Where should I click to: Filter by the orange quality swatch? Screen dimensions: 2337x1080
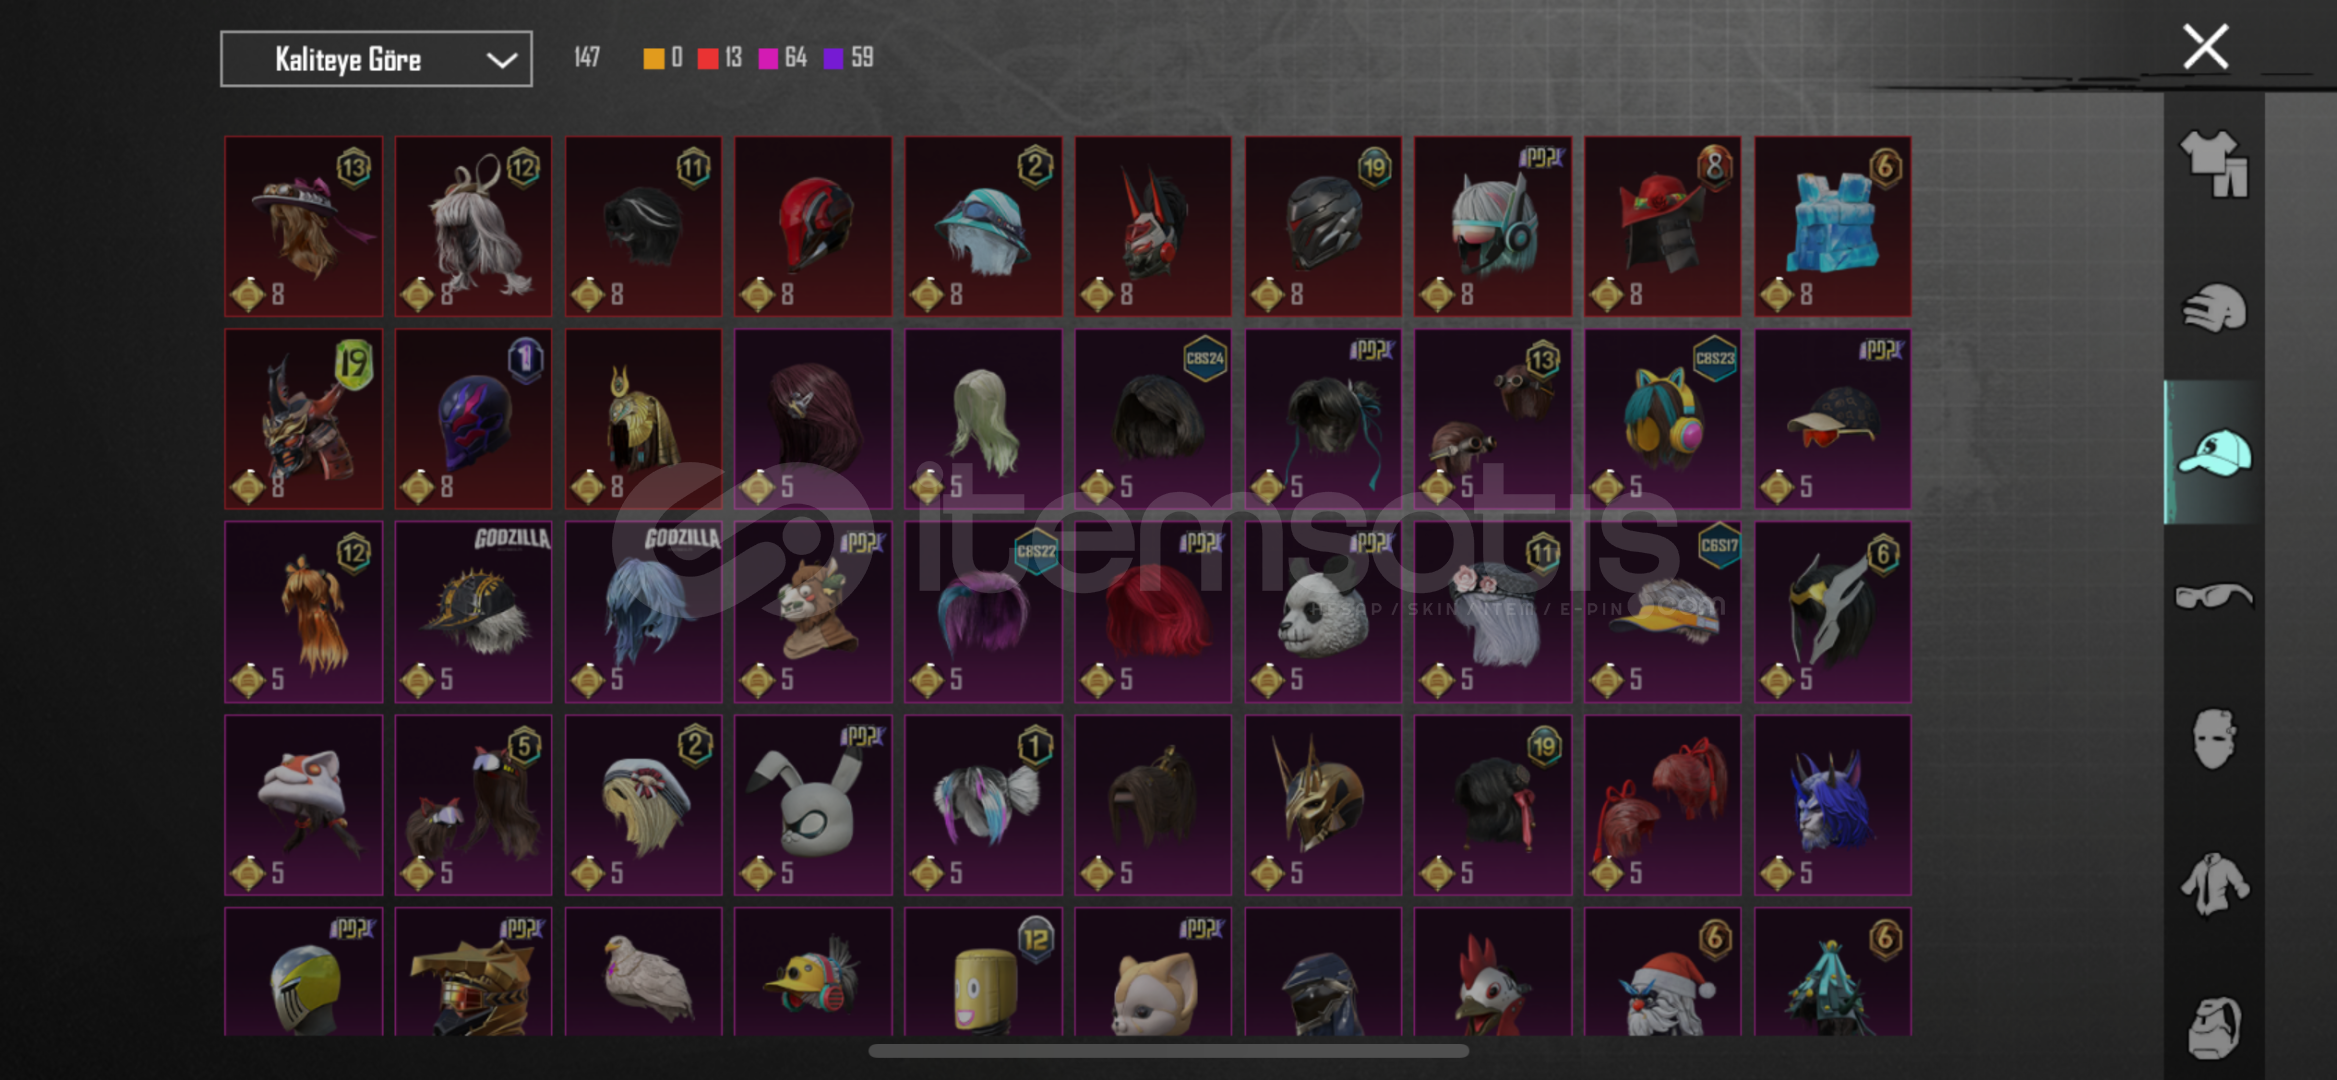(x=653, y=58)
